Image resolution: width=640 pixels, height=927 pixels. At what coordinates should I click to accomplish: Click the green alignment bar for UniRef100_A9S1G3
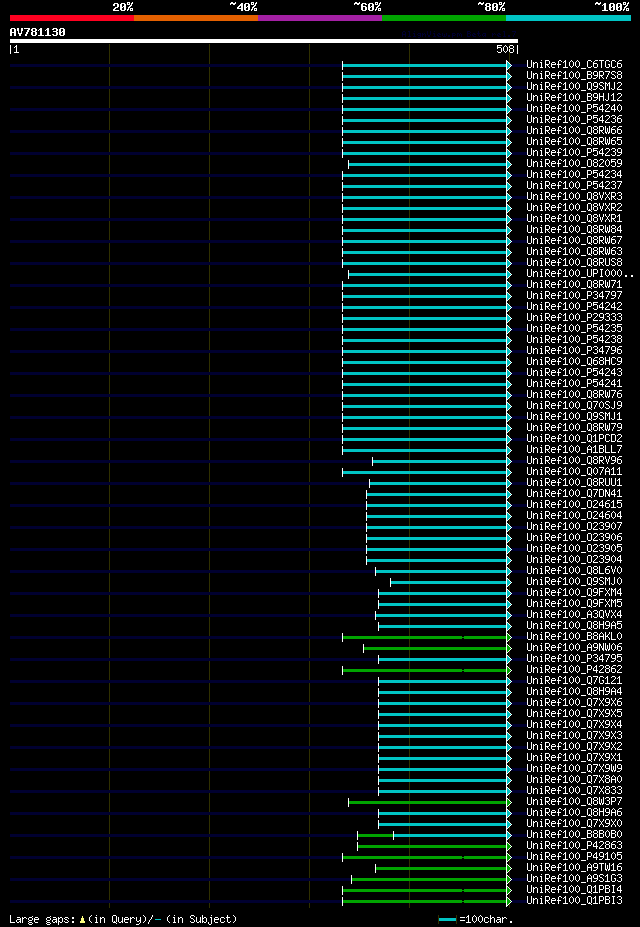coord(430,879)
